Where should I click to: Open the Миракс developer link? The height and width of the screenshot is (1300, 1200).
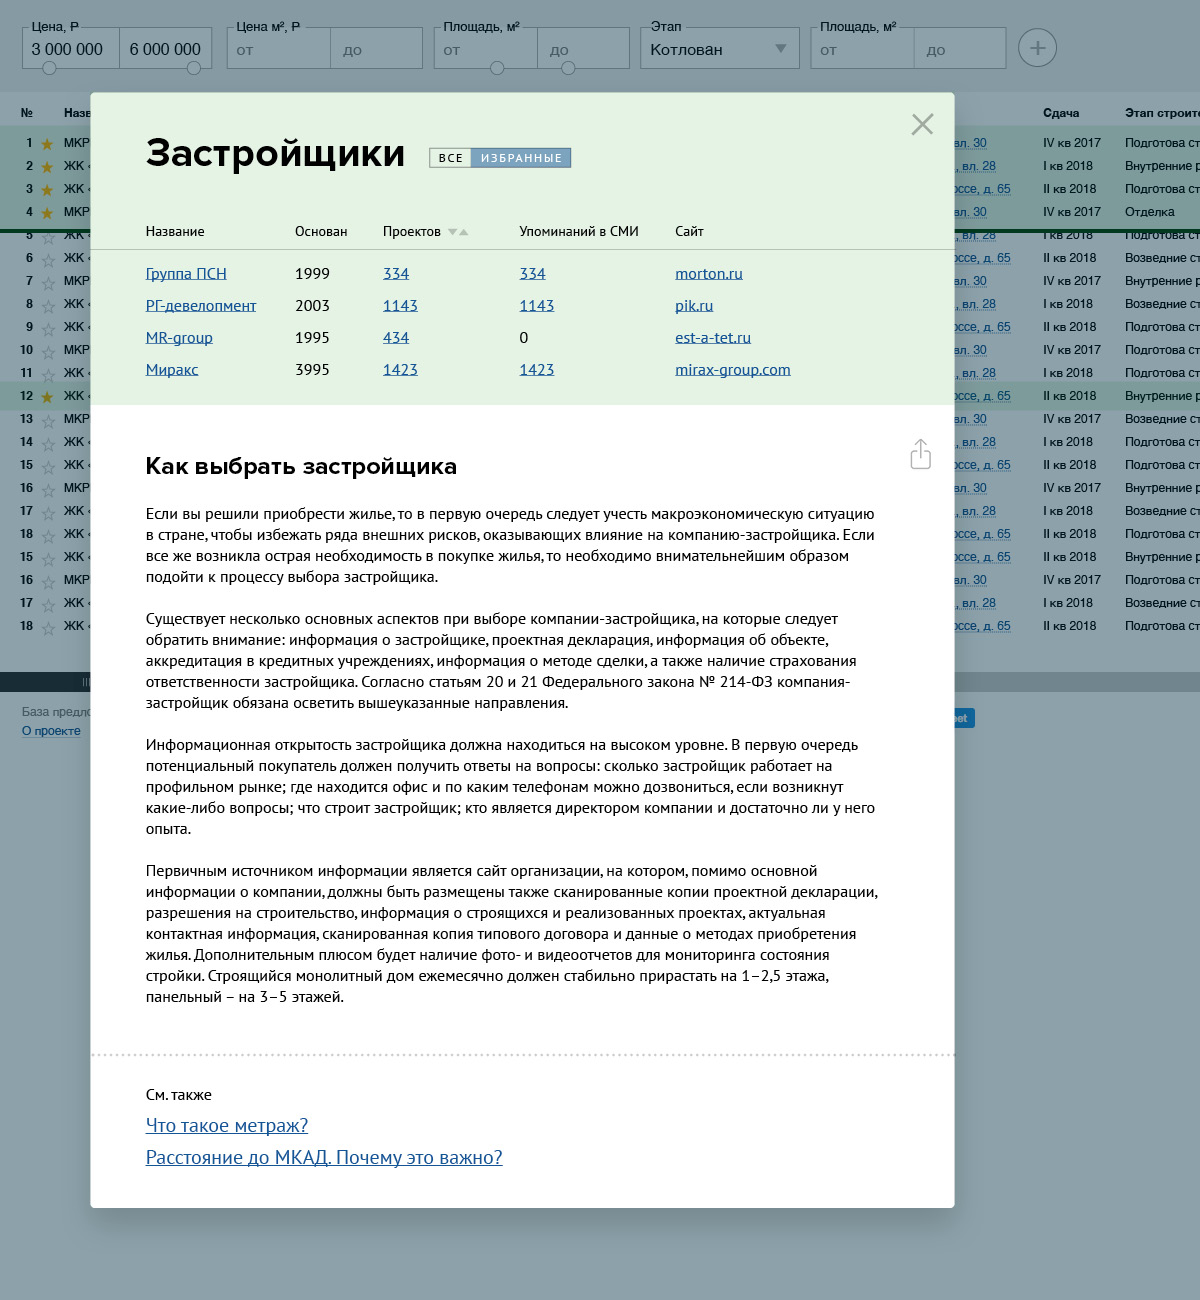pyautogui.click(x=172, y=370)
